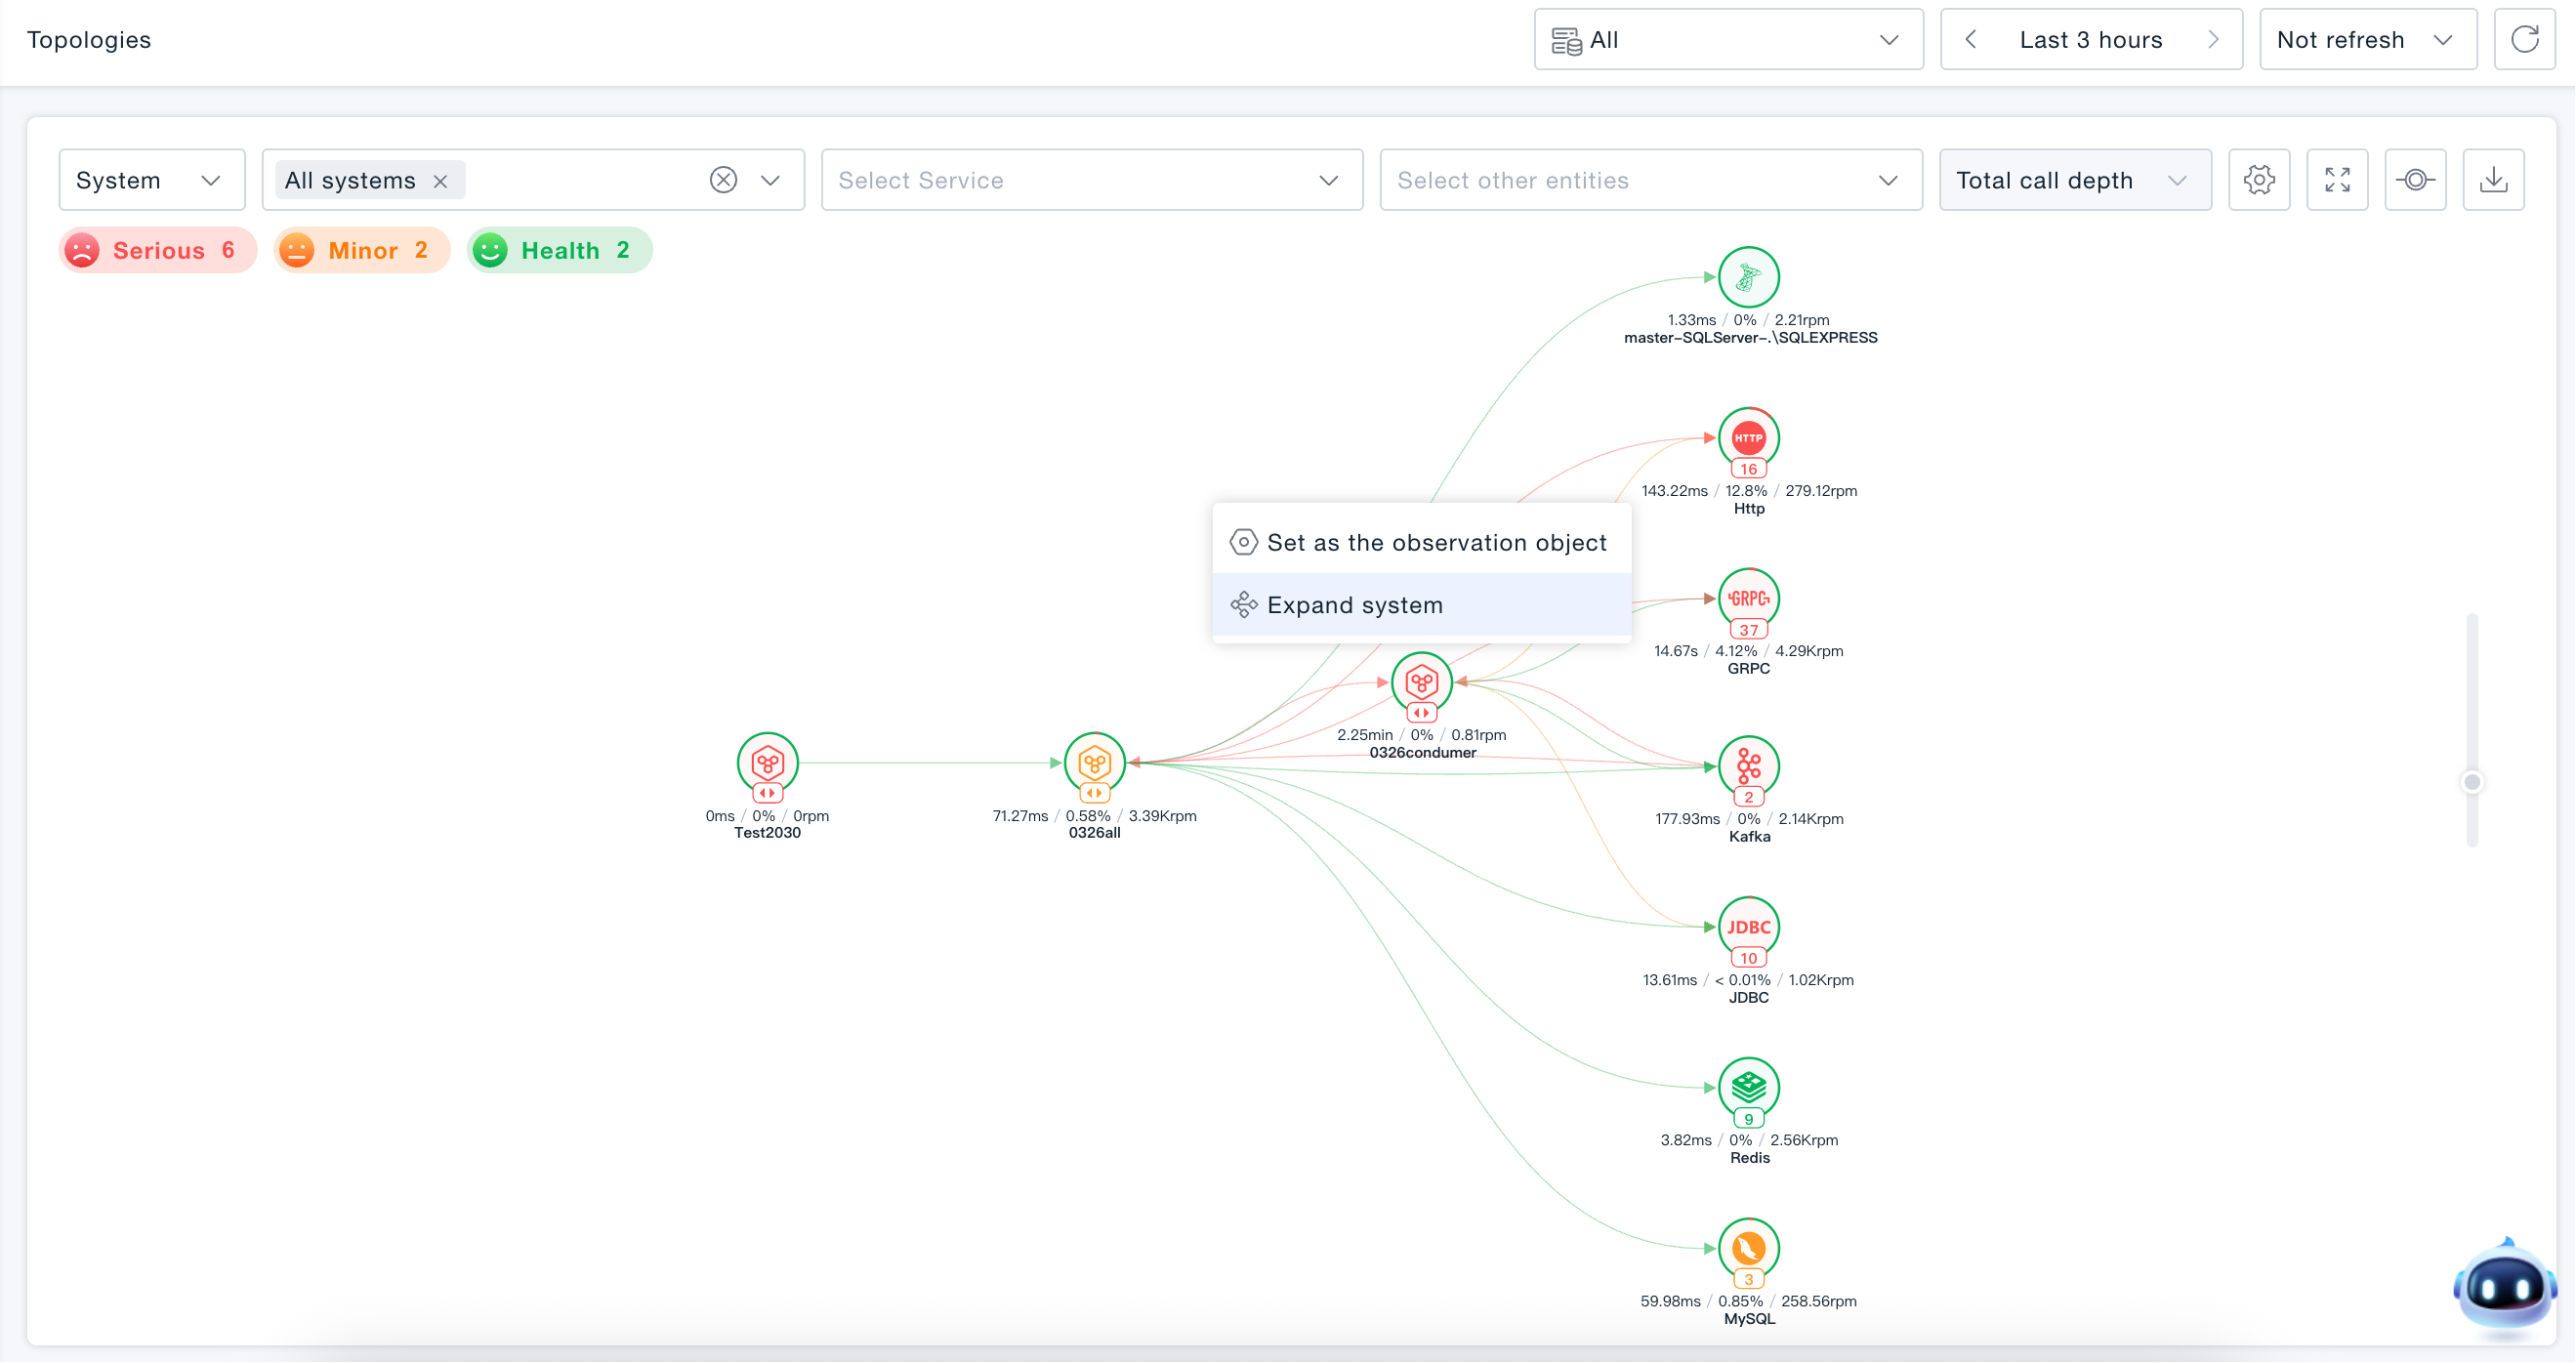Select the Redis node icon

click(1748, 1088)
